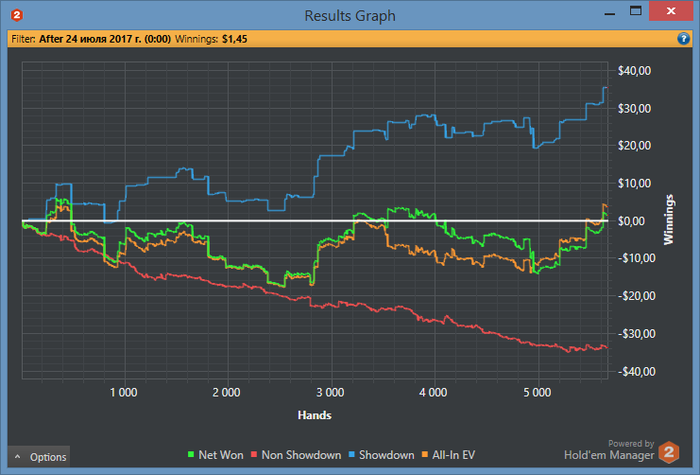Click the $30,00 axis label
The image size is (700, 475).
634,108
